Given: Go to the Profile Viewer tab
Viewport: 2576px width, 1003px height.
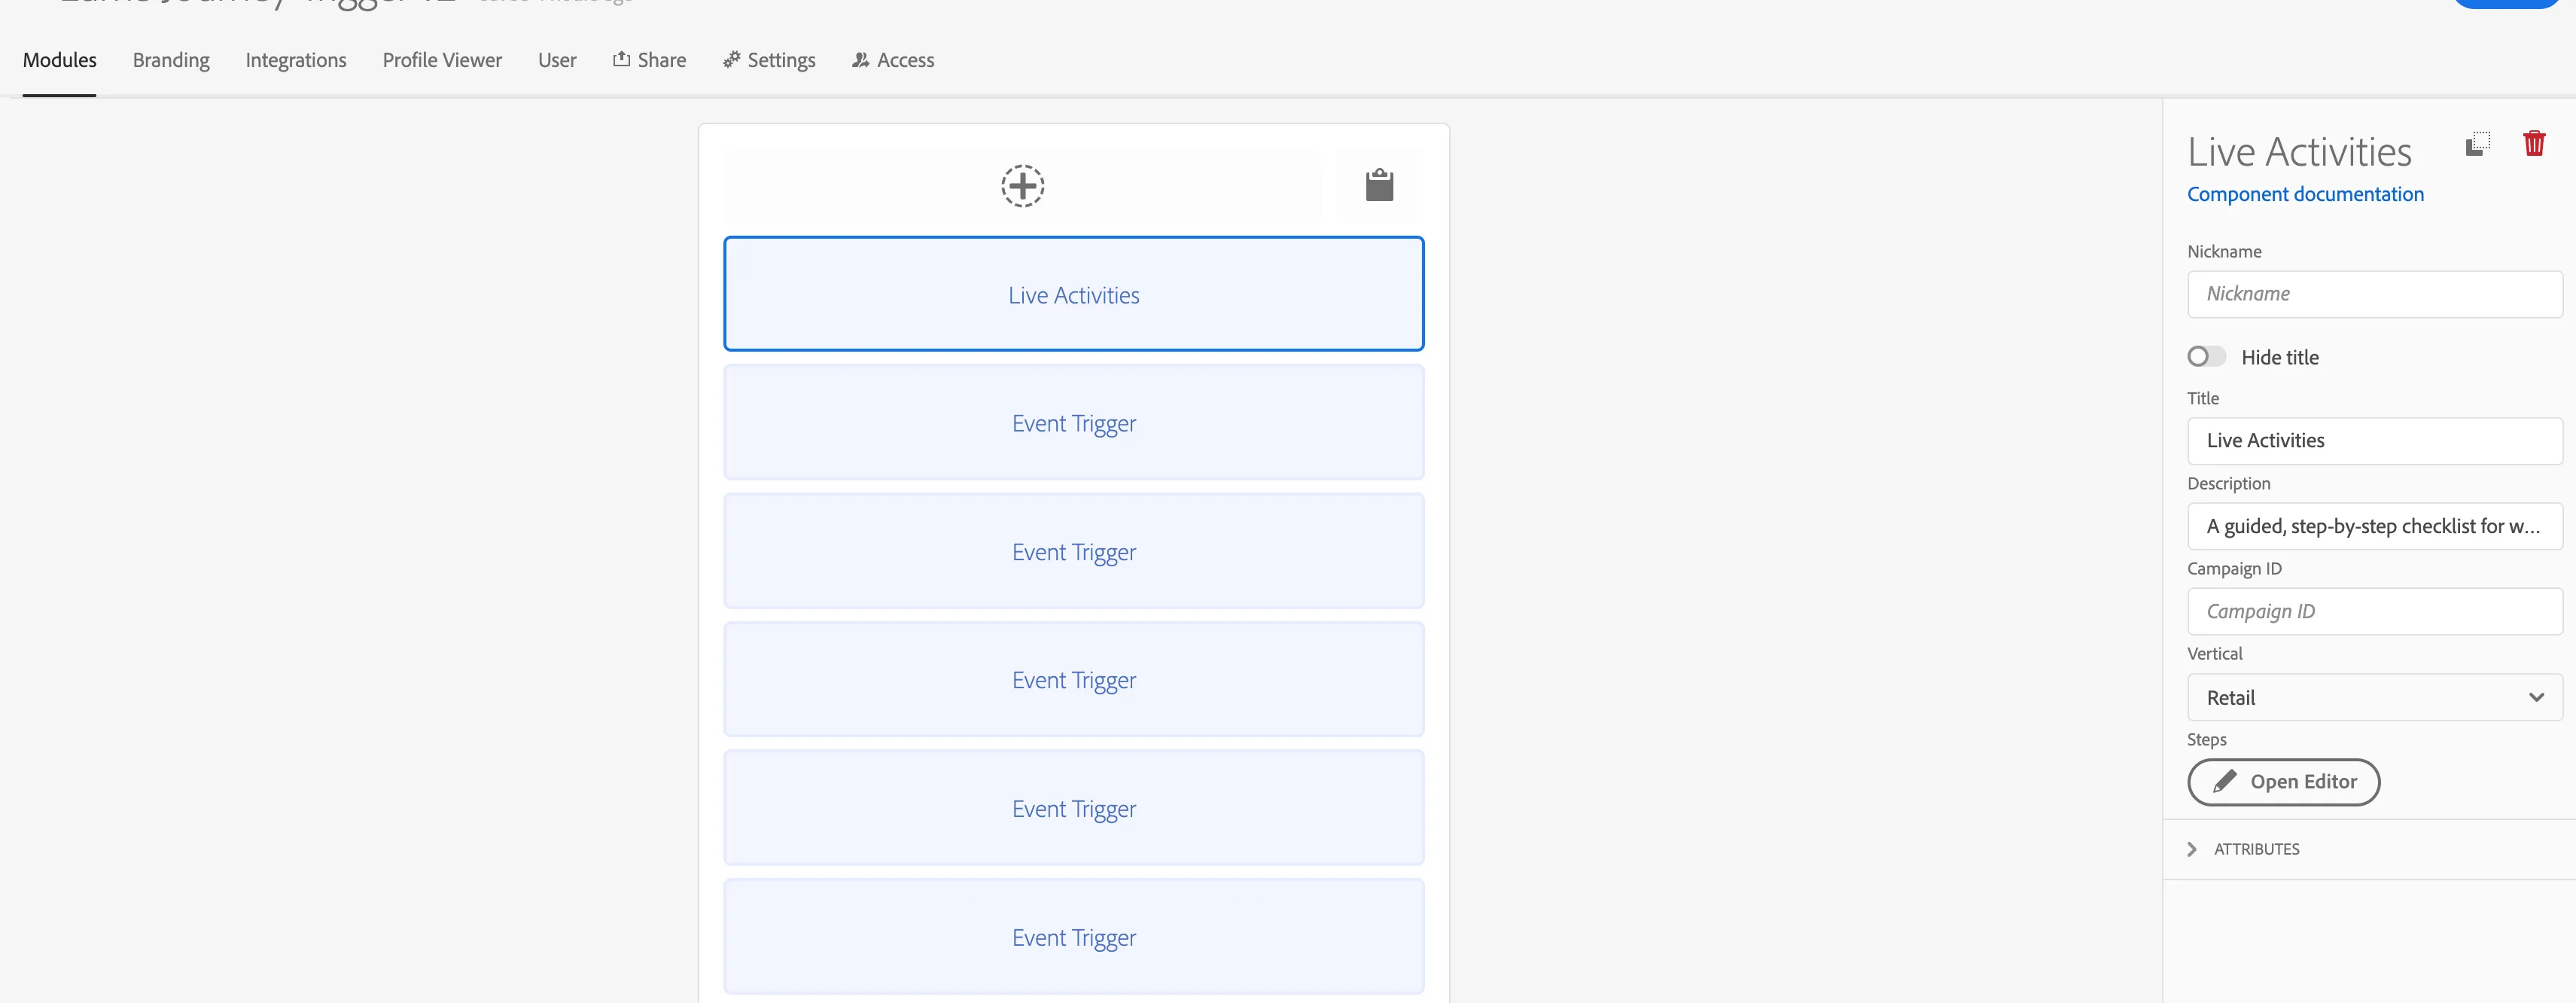Looking at the screenshot, I should (442, 60).
